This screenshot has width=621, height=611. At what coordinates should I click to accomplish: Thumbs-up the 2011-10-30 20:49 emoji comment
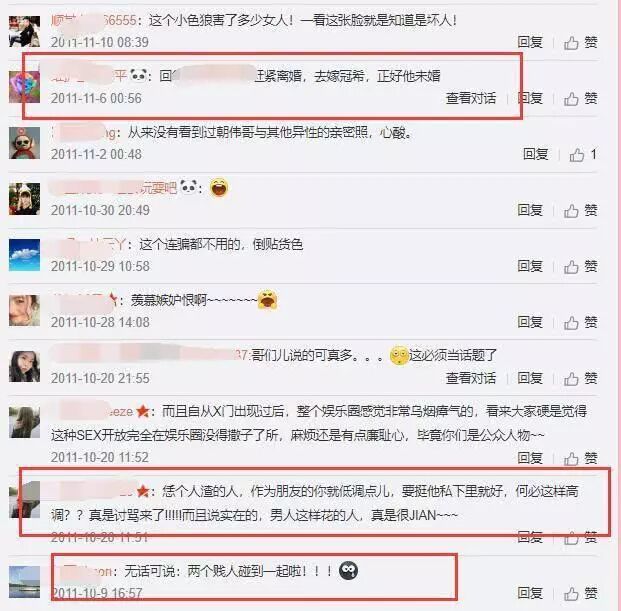coord(581,210)
